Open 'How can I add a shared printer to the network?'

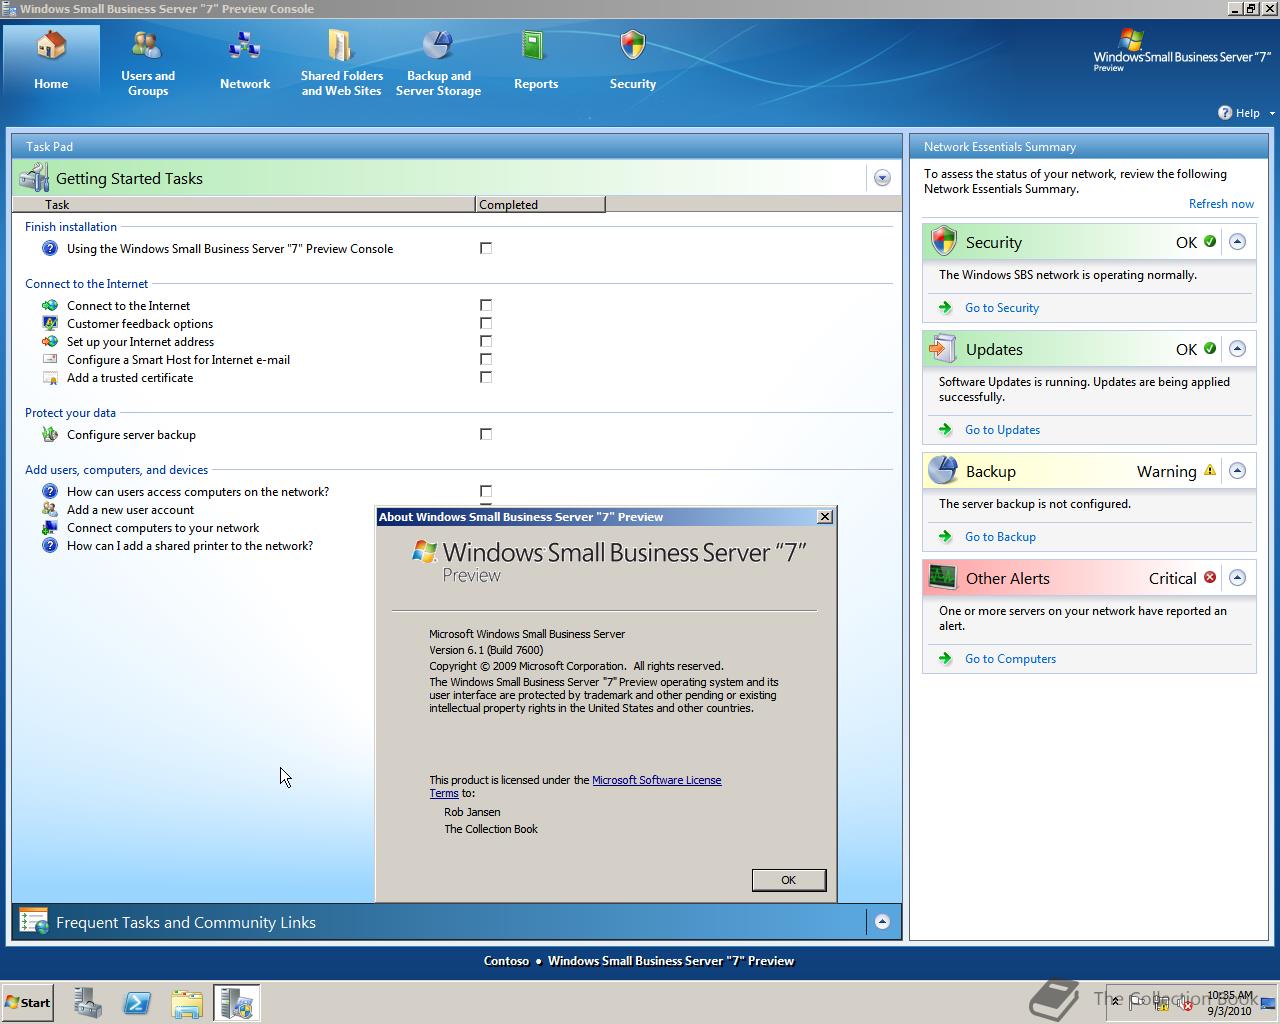click(x=190, y=546)
